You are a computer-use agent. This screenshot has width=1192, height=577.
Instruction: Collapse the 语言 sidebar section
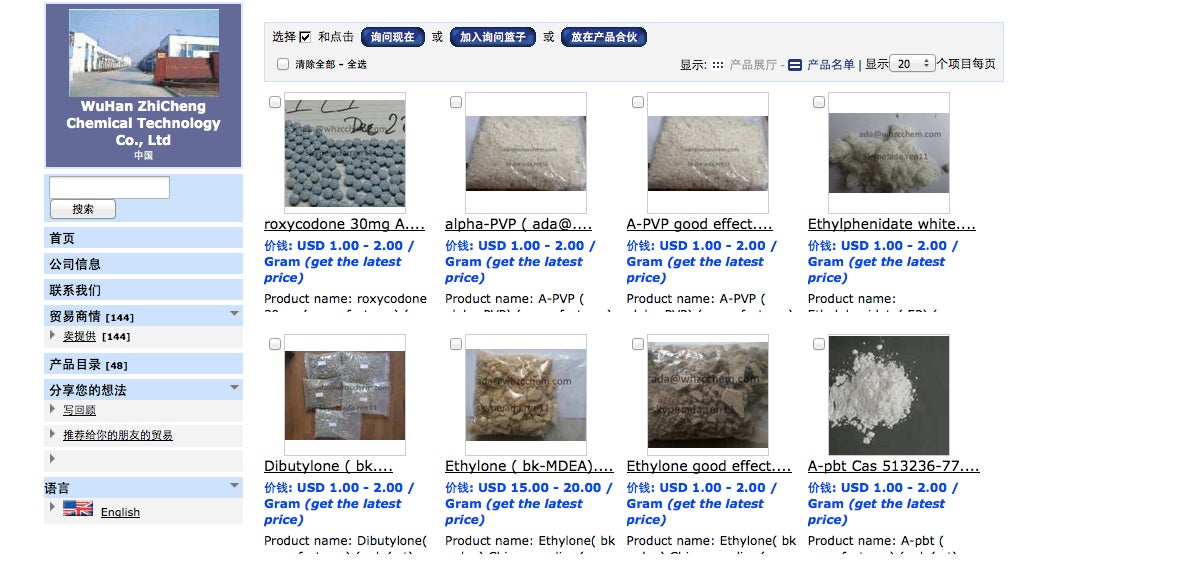point(235,485)
